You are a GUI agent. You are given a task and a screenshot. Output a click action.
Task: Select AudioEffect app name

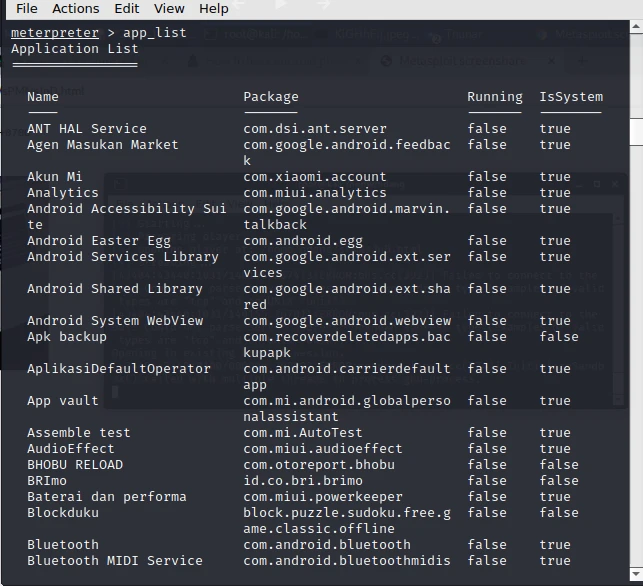click(x=71, y=449)
